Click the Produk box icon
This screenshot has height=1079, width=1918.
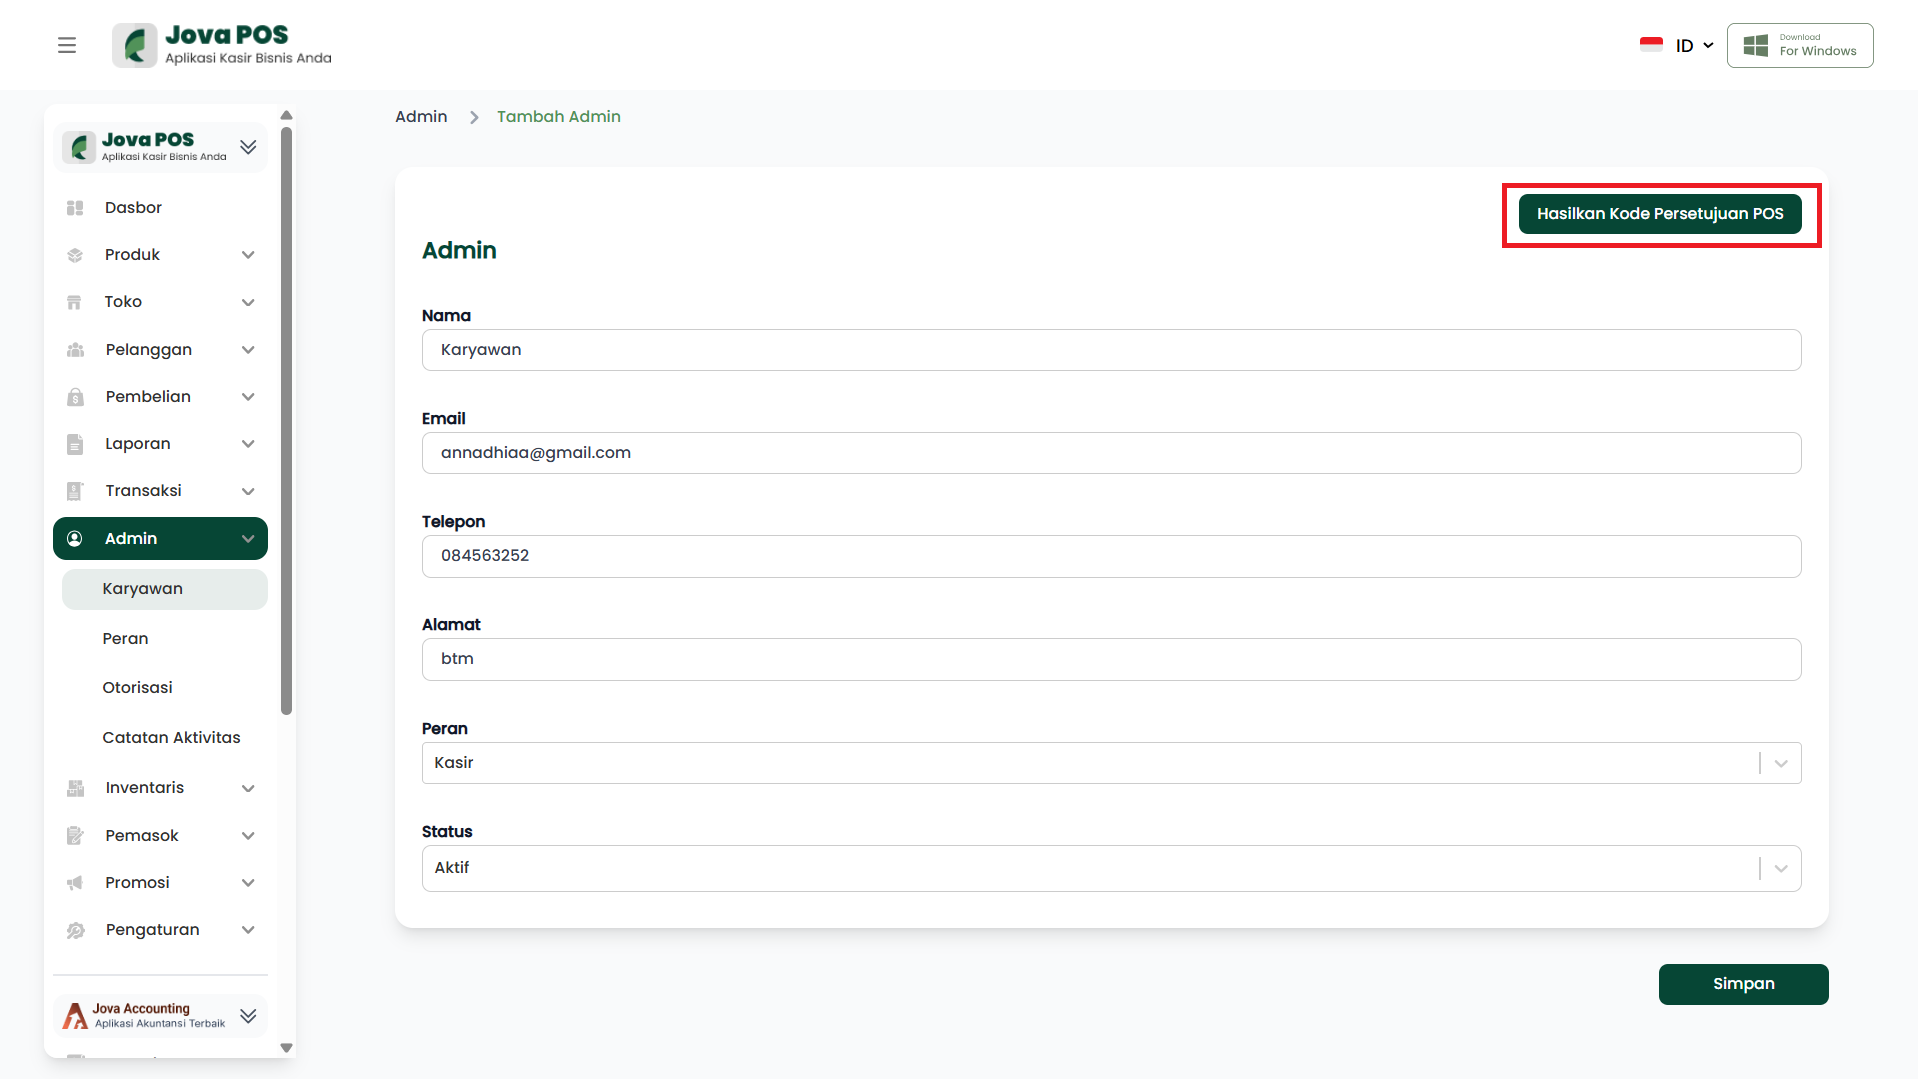click(x=75, y=255)
